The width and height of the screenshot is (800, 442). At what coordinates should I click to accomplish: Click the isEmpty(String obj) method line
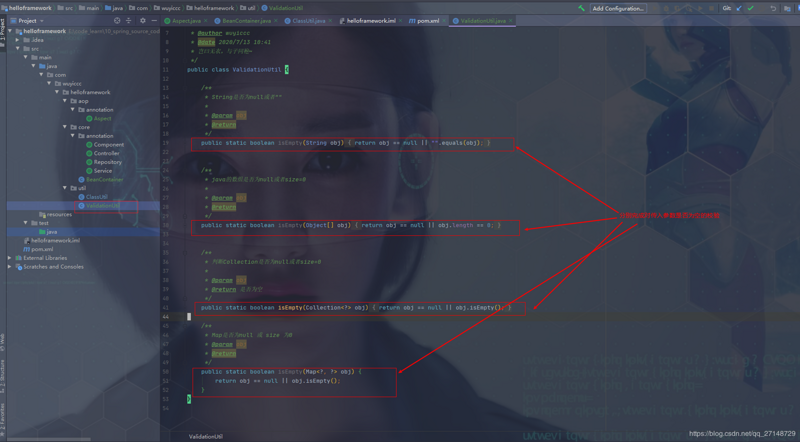point(345,143)
